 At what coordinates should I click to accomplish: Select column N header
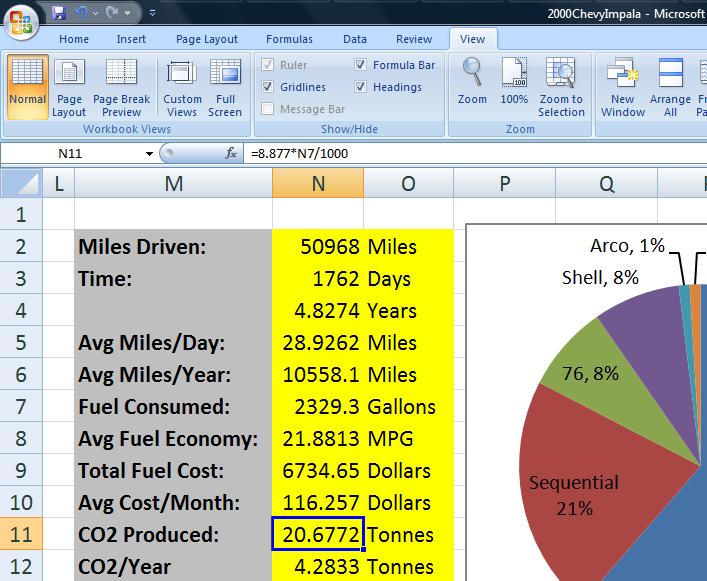coord(318,183)
